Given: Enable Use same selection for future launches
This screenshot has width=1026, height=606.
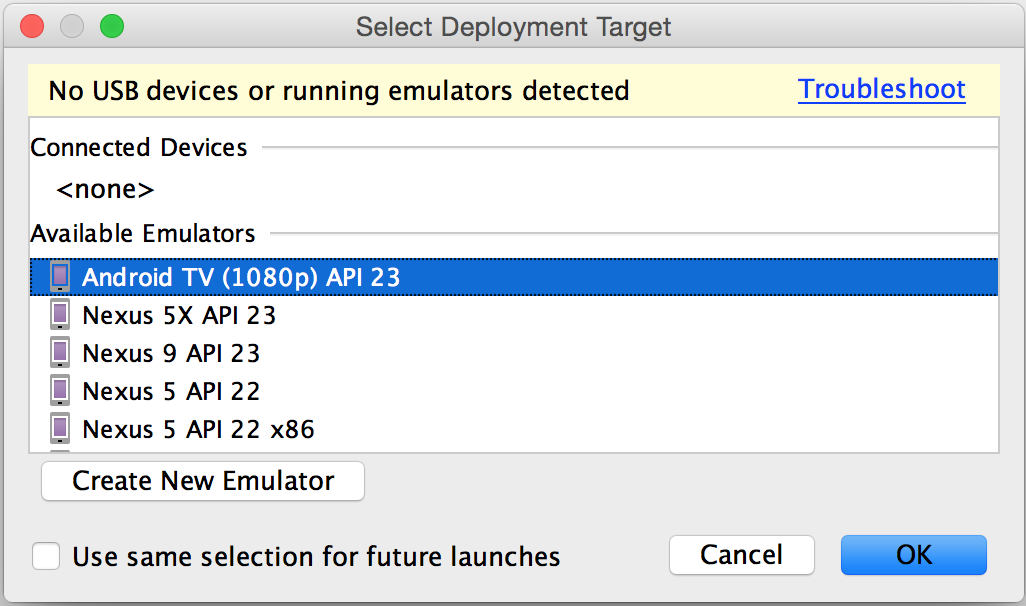Looking at the screenshot, I should (46, 556).
